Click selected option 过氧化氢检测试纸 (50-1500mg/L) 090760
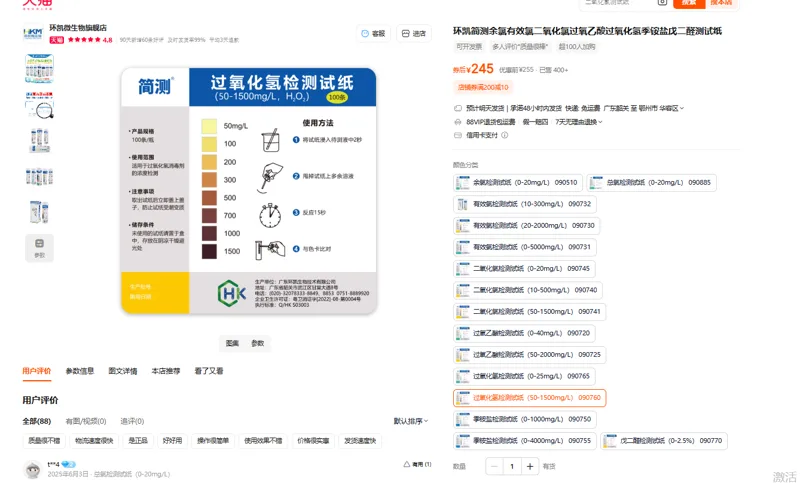 [529, 398]
